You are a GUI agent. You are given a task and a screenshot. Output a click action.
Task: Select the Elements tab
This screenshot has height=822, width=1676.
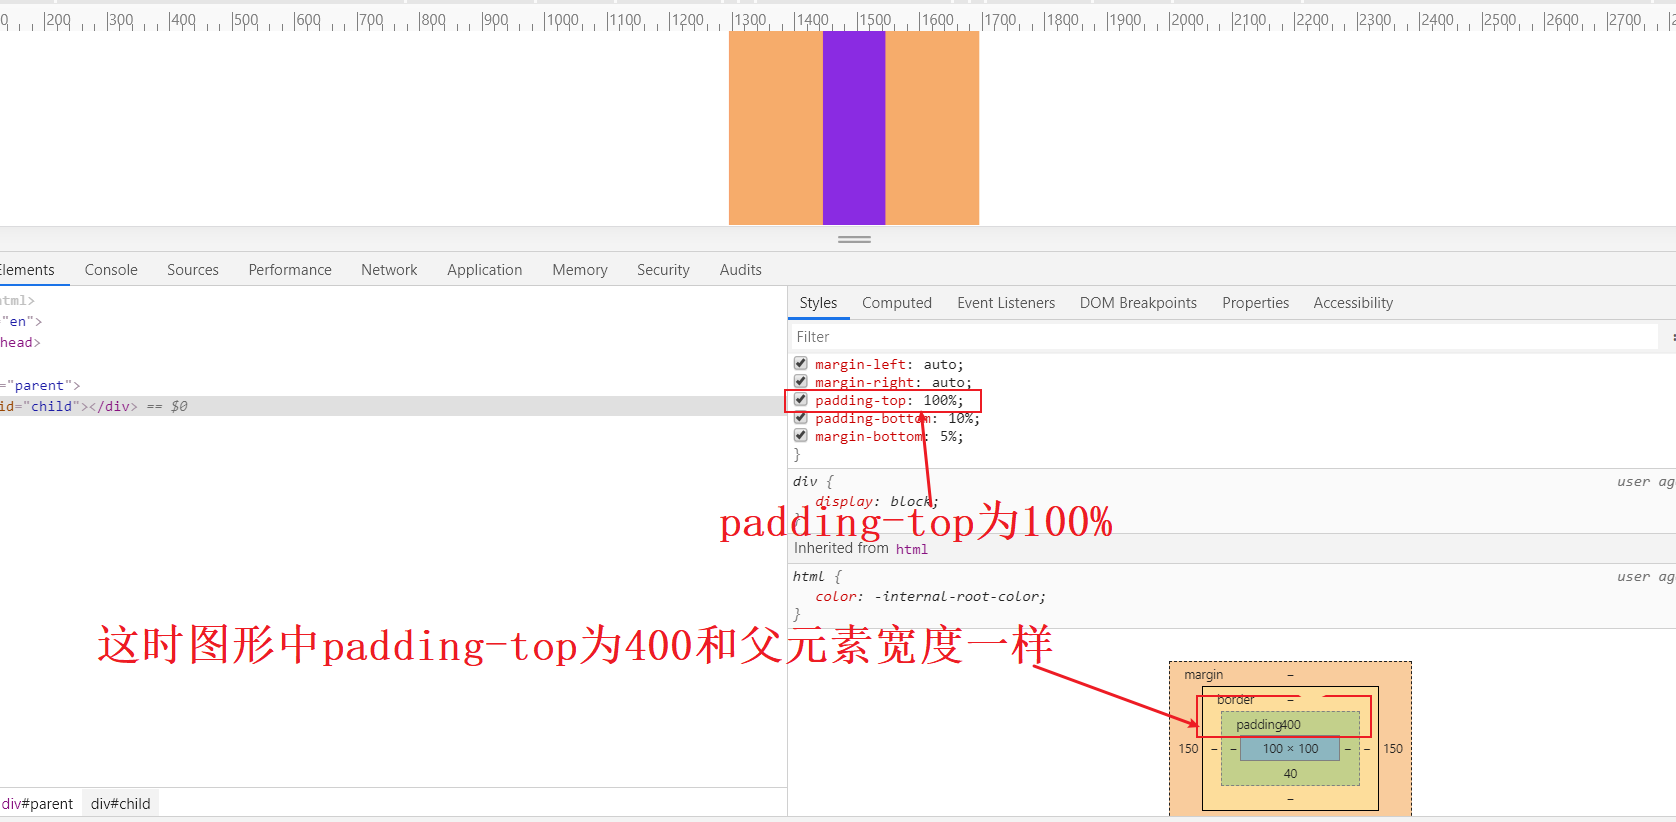[x=27, y=270]
